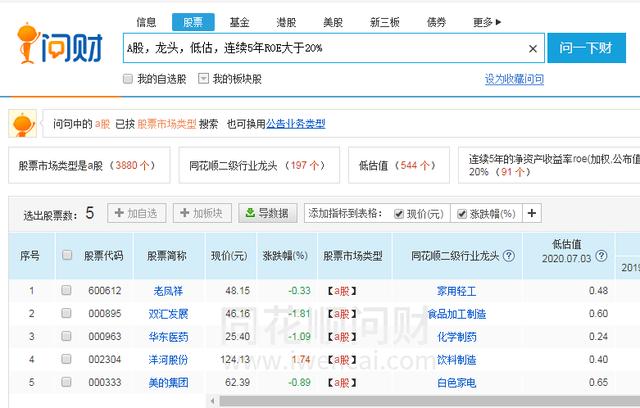Toggle 我的自选股 checkbox

128,79
